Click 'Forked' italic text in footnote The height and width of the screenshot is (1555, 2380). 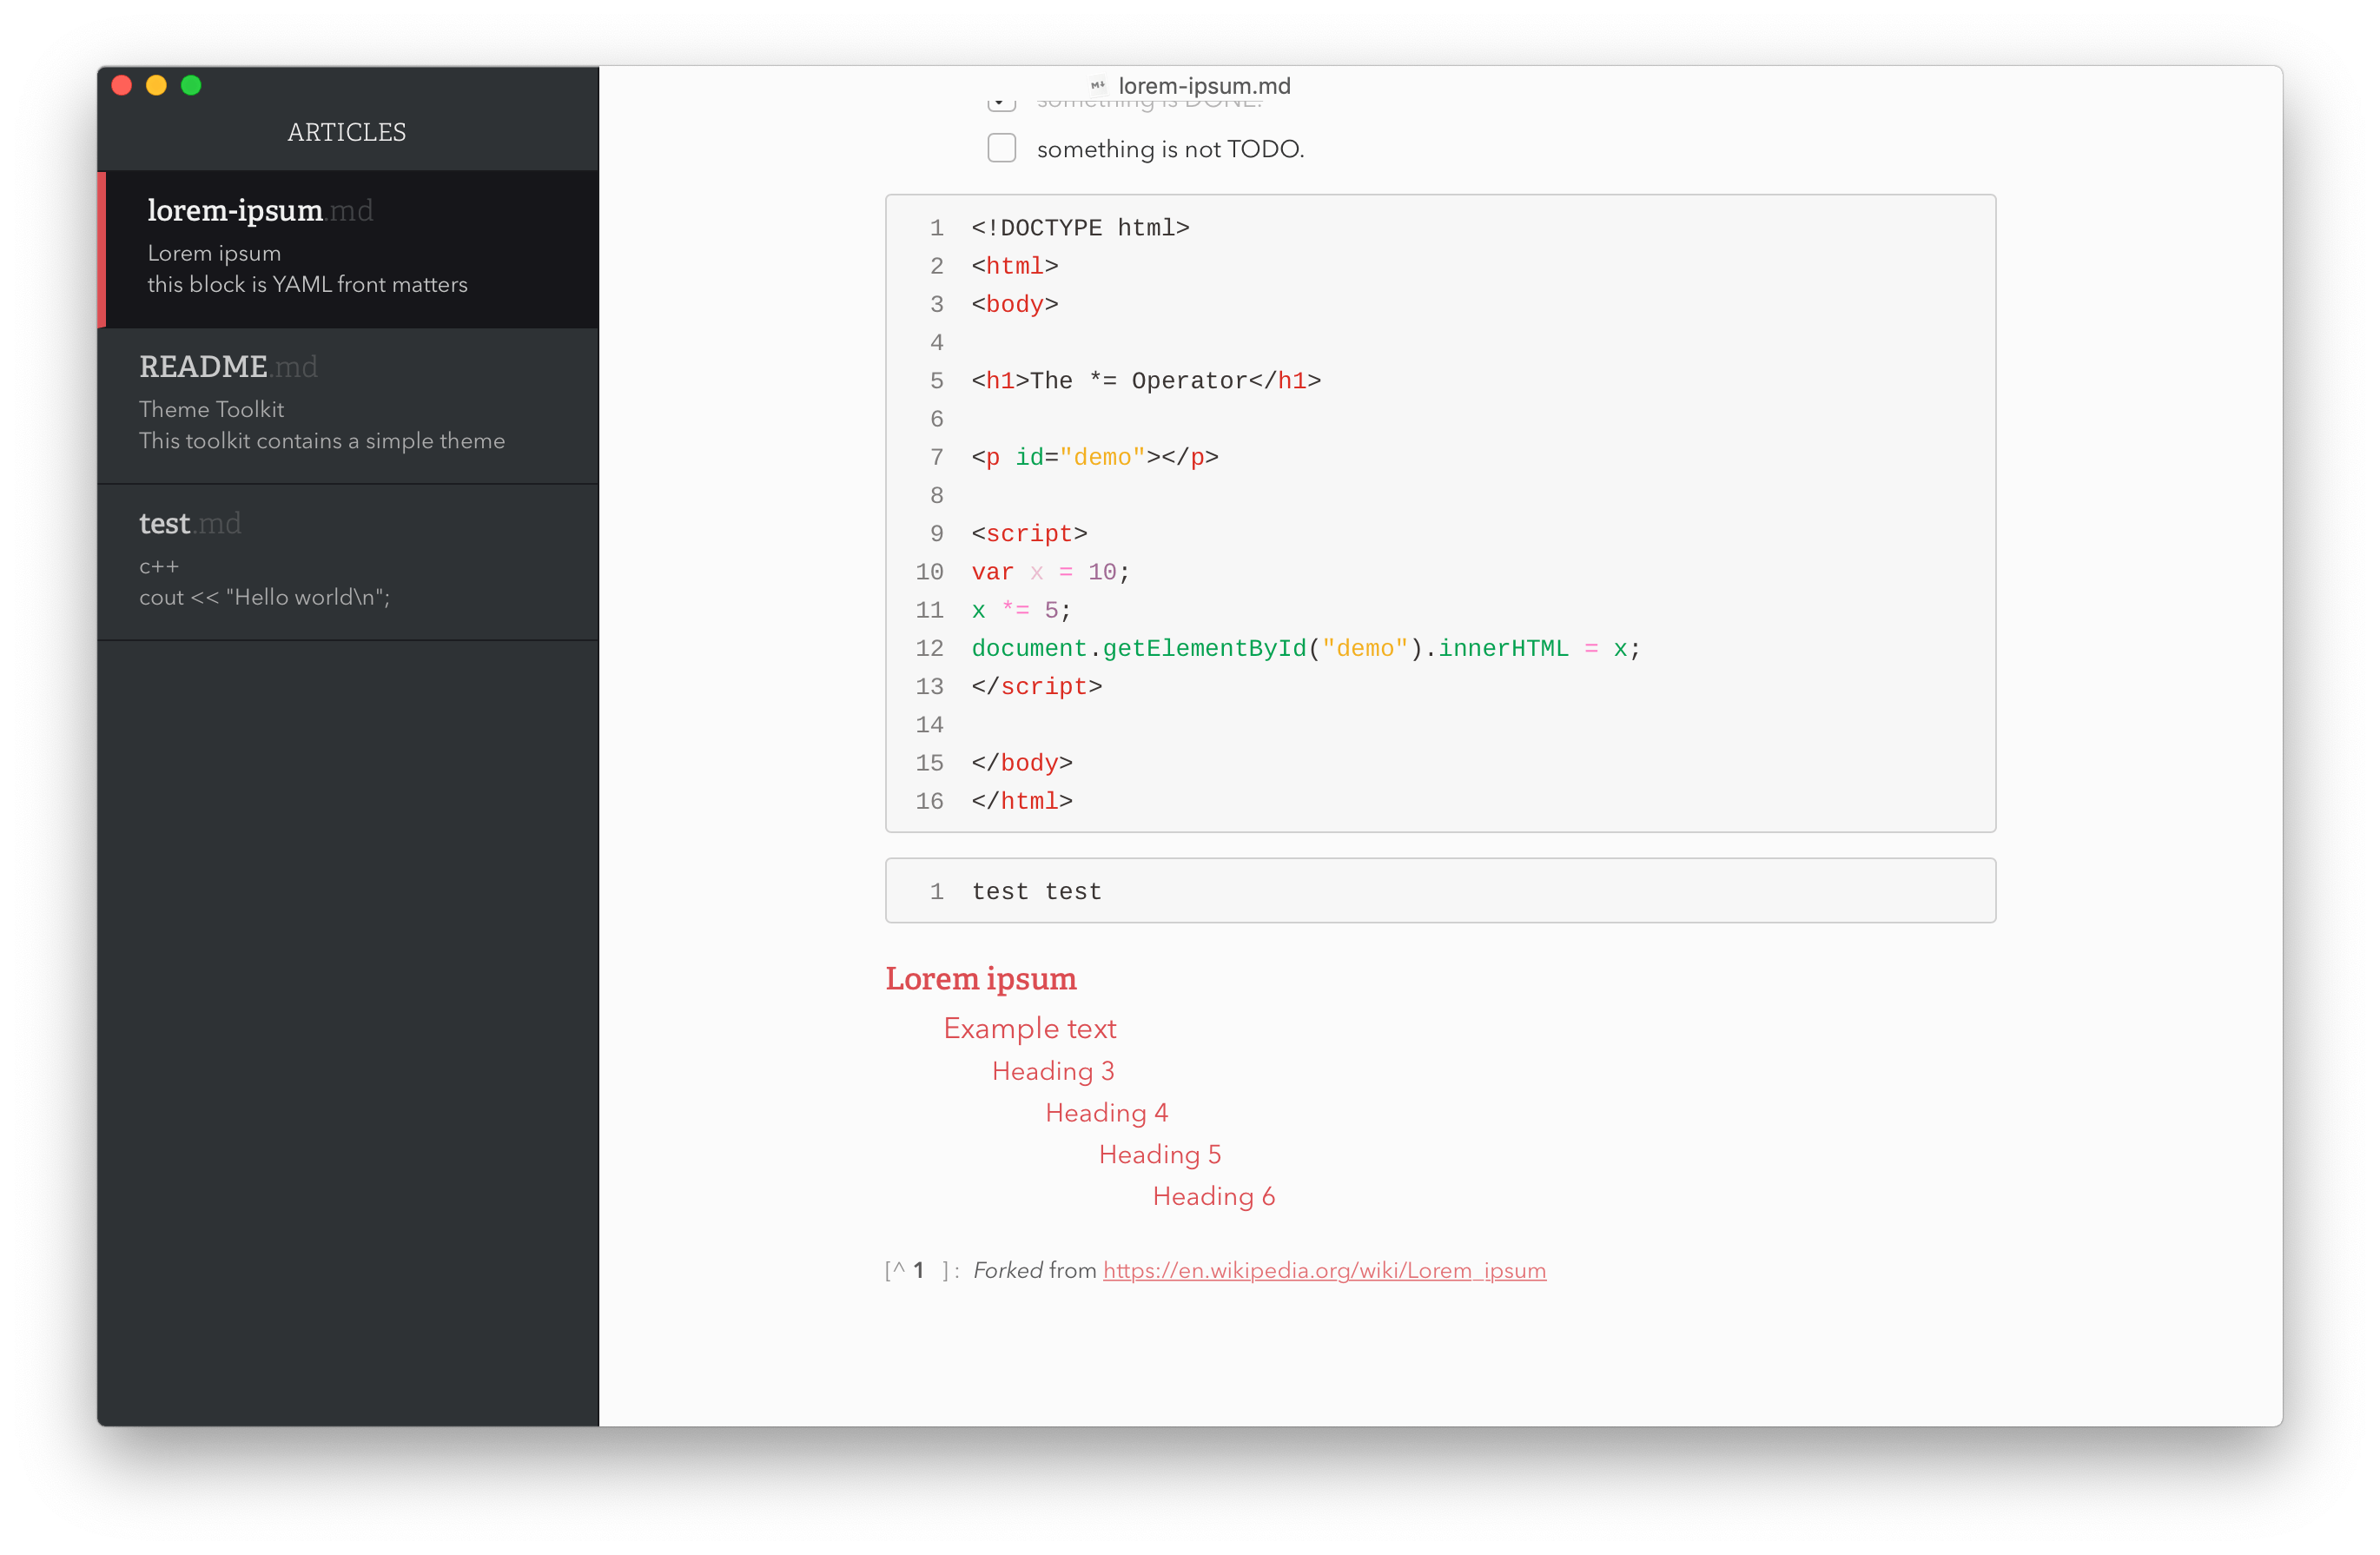pyautogui.click(x=1008, y=1270)
